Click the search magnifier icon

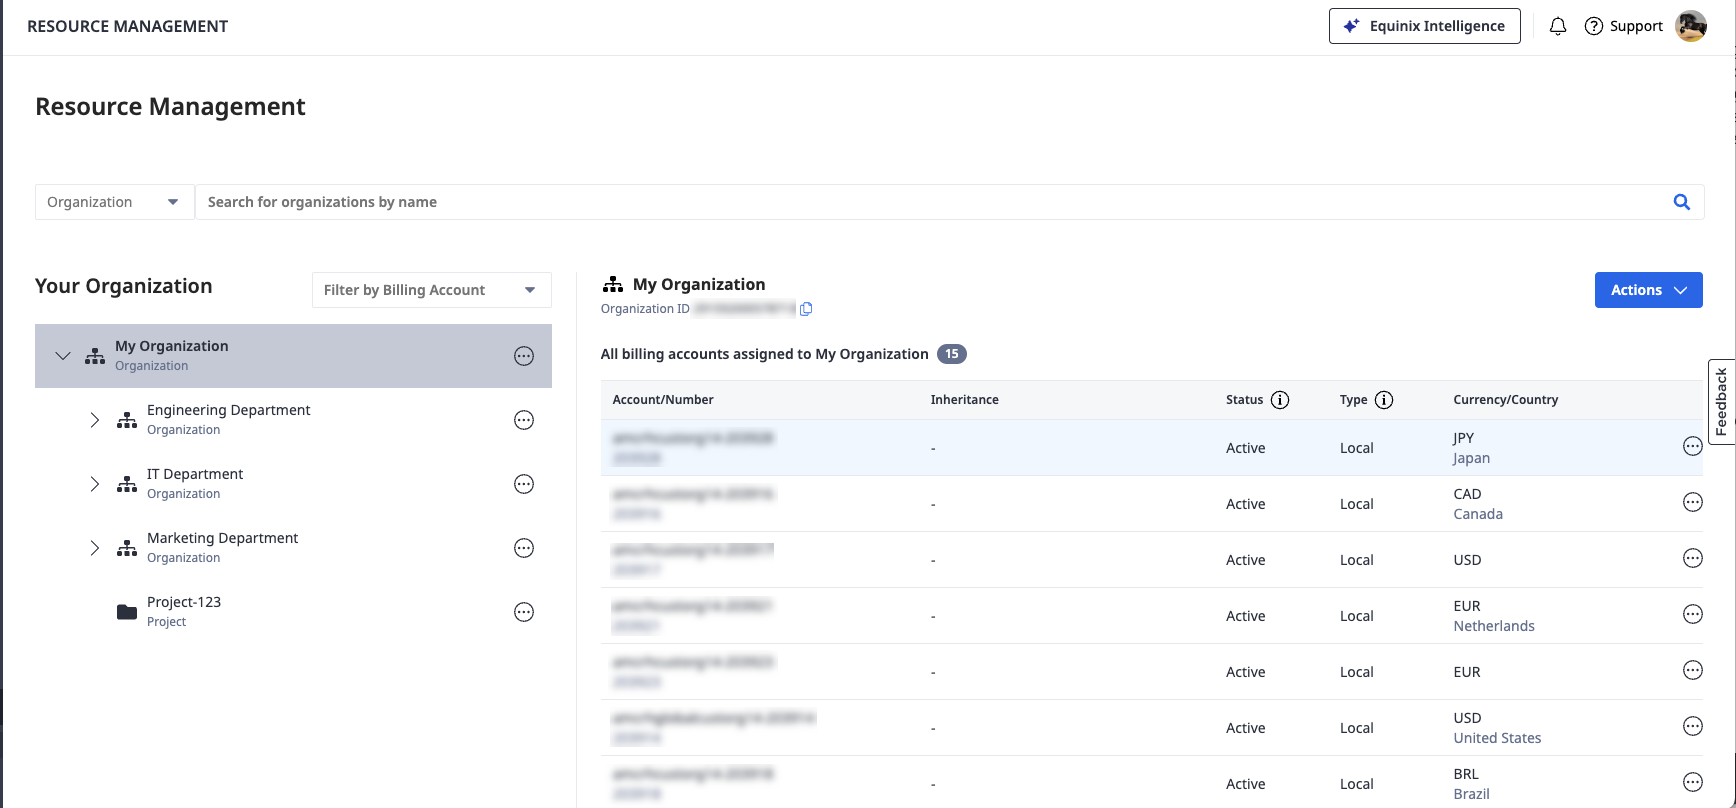point(1681,202)
